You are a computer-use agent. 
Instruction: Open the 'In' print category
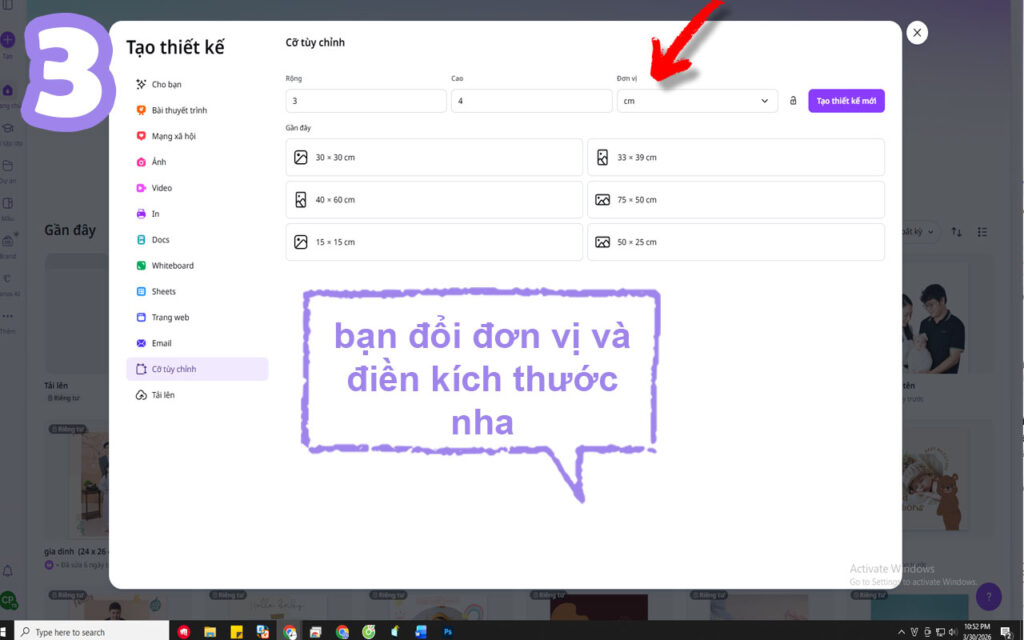(197, 214)
